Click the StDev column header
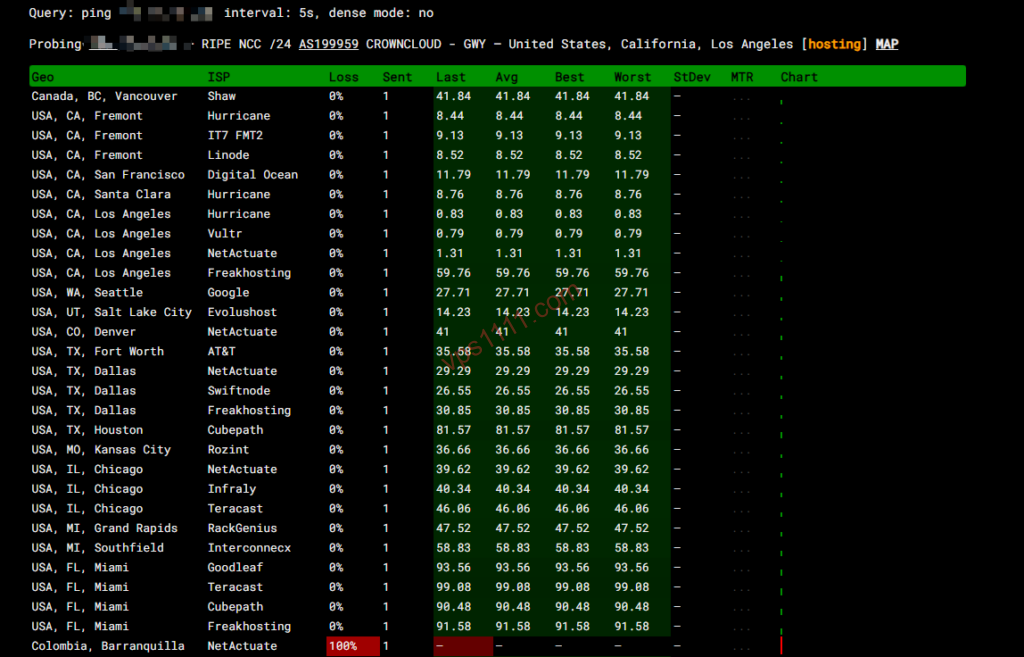Viewport: 1024px width, 657px height. coord(692,77)
